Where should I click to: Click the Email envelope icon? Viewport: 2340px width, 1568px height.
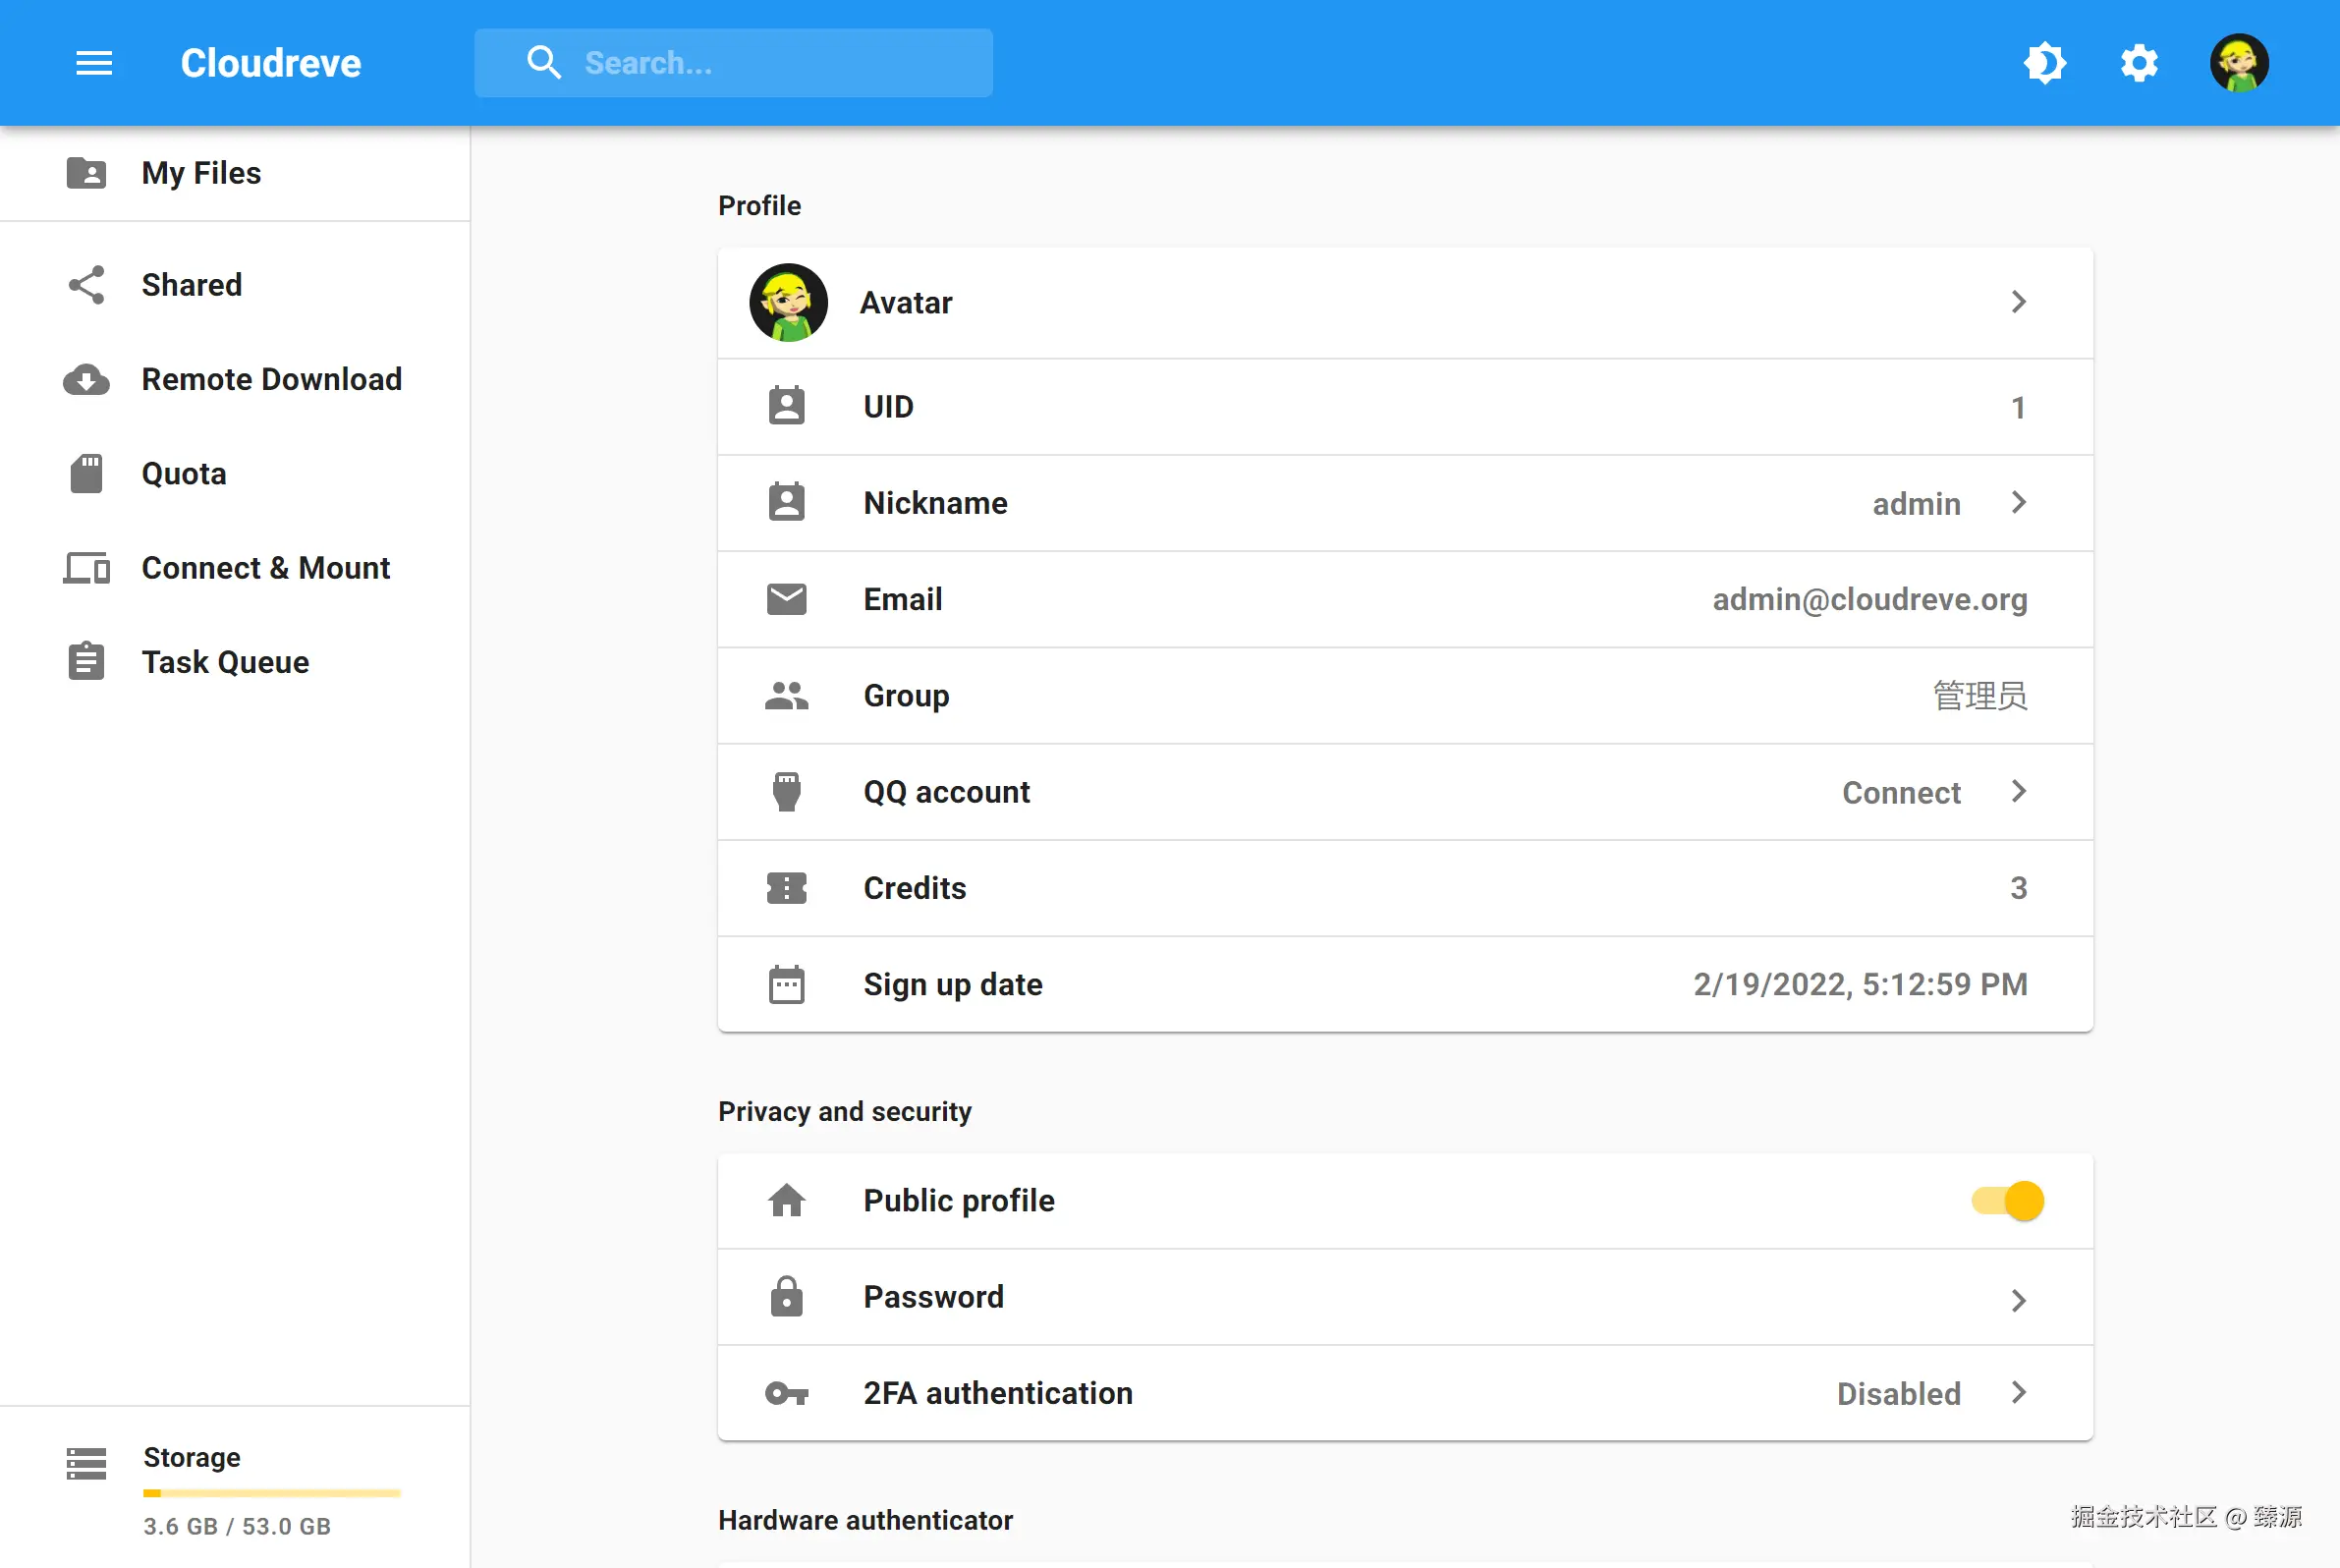[787, 599]
